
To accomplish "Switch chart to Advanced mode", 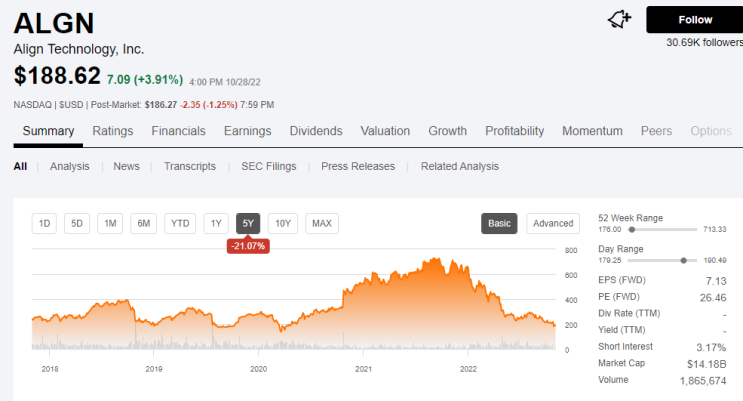I will click(553, 223).
